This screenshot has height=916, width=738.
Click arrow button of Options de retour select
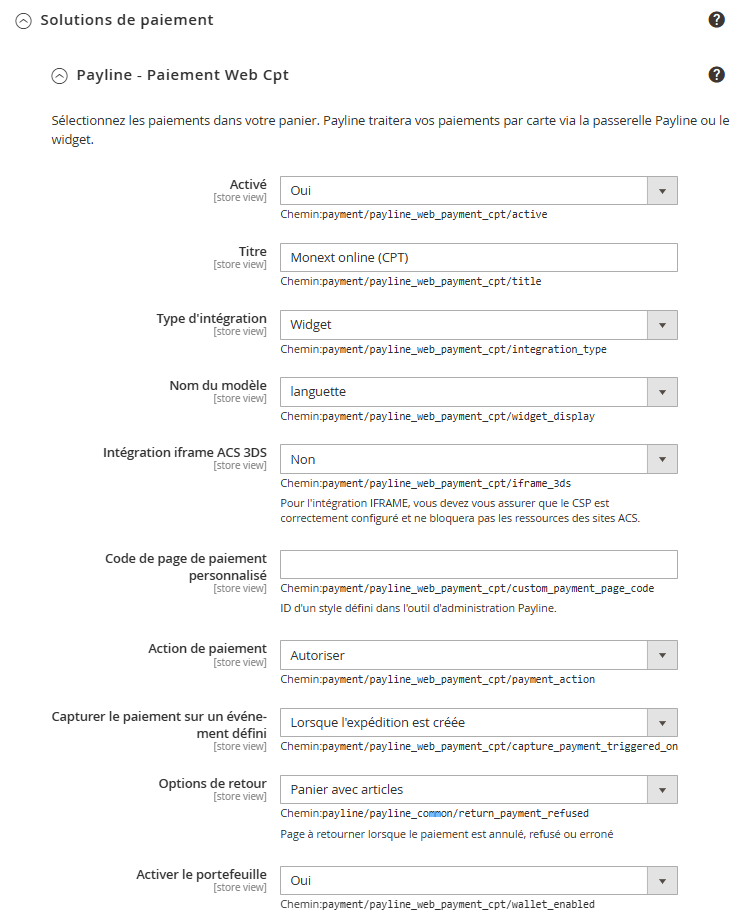coord(662,789)
